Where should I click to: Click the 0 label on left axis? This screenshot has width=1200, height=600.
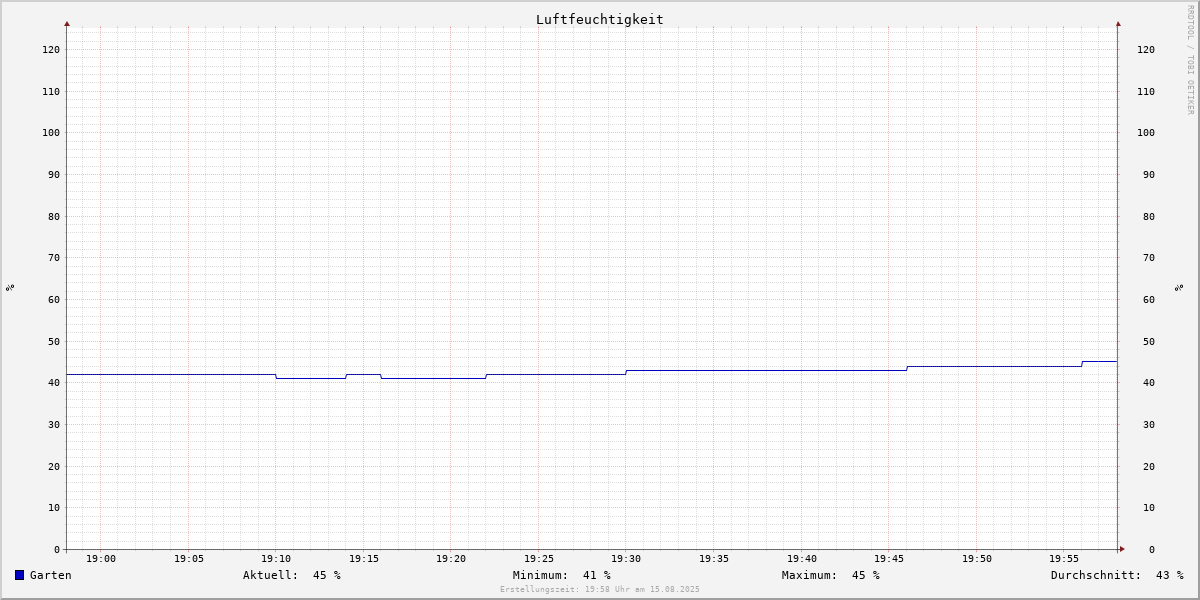(57, 549)
